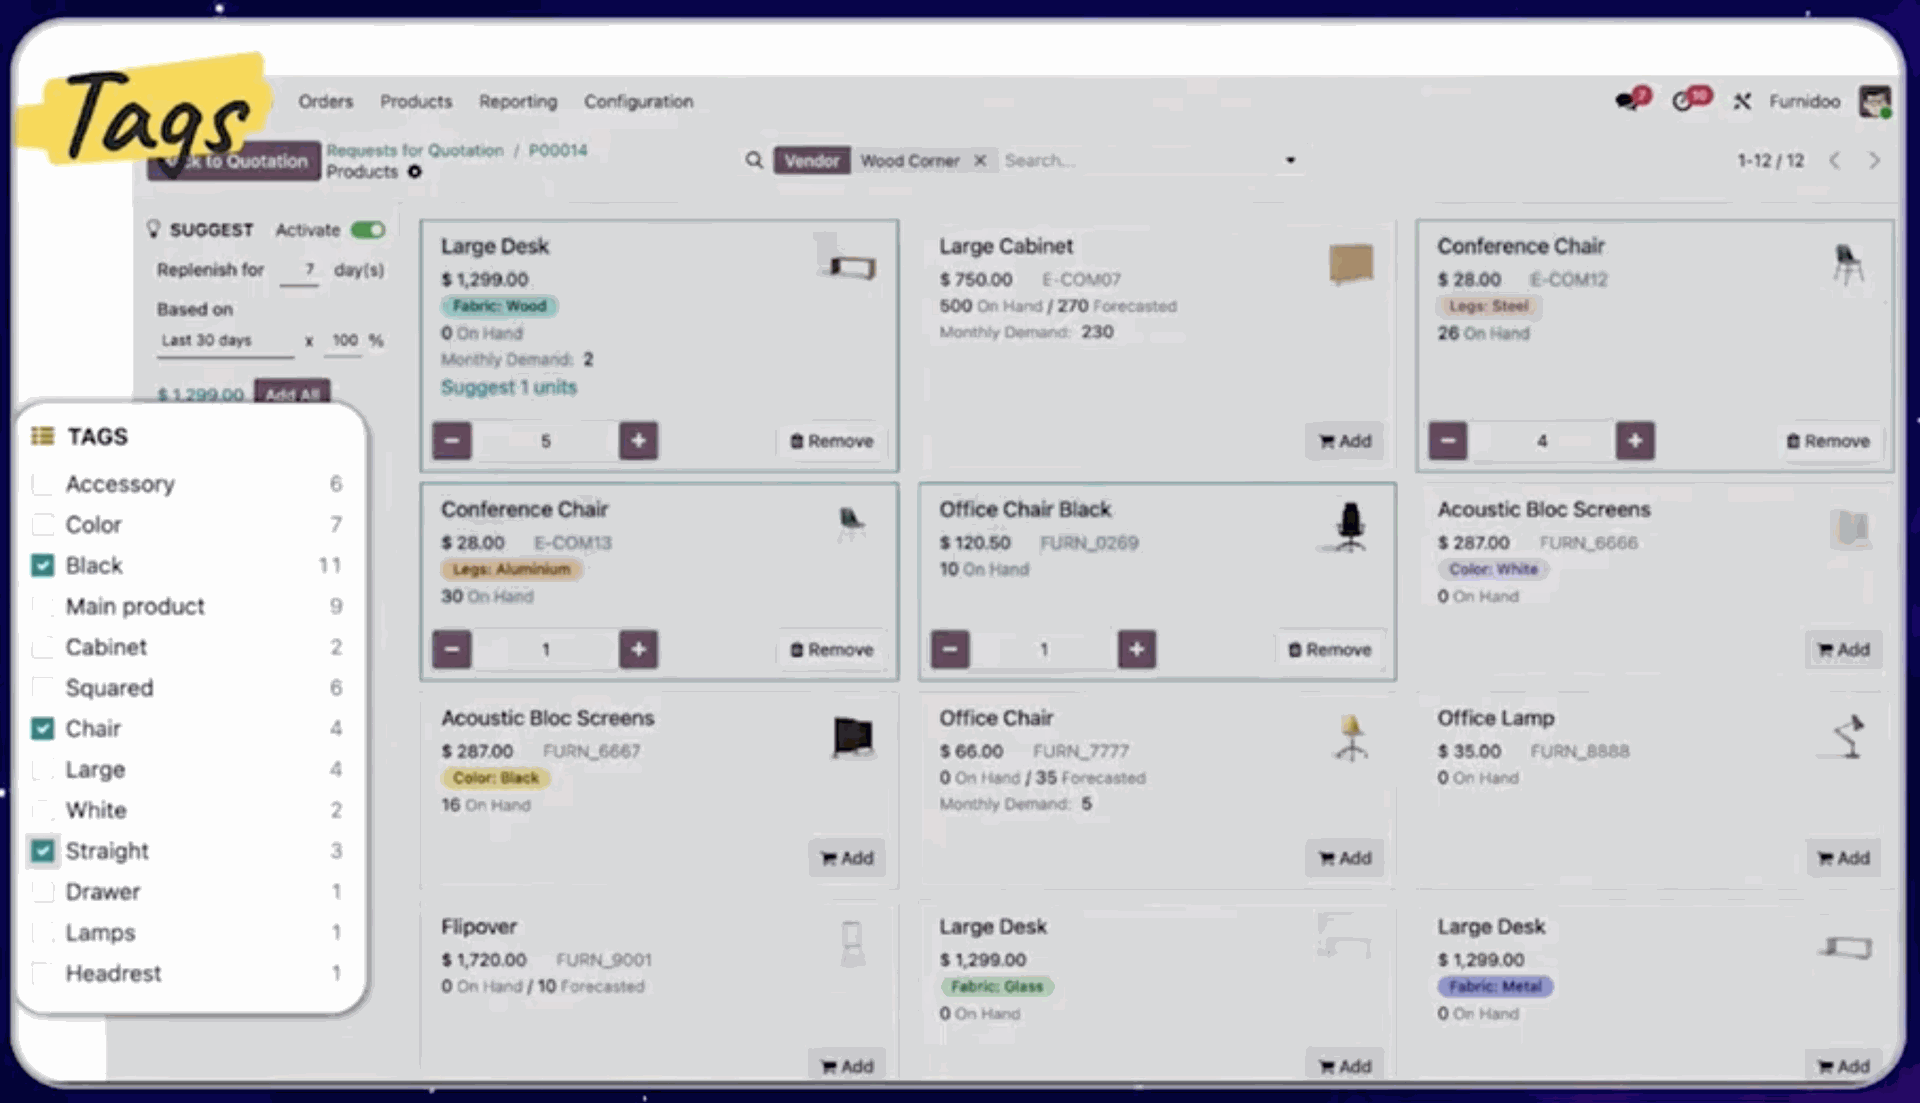Click the Suggest lightbulb icon
This screenshot has height=1103, width=1920.
click(x=154, y=229)
